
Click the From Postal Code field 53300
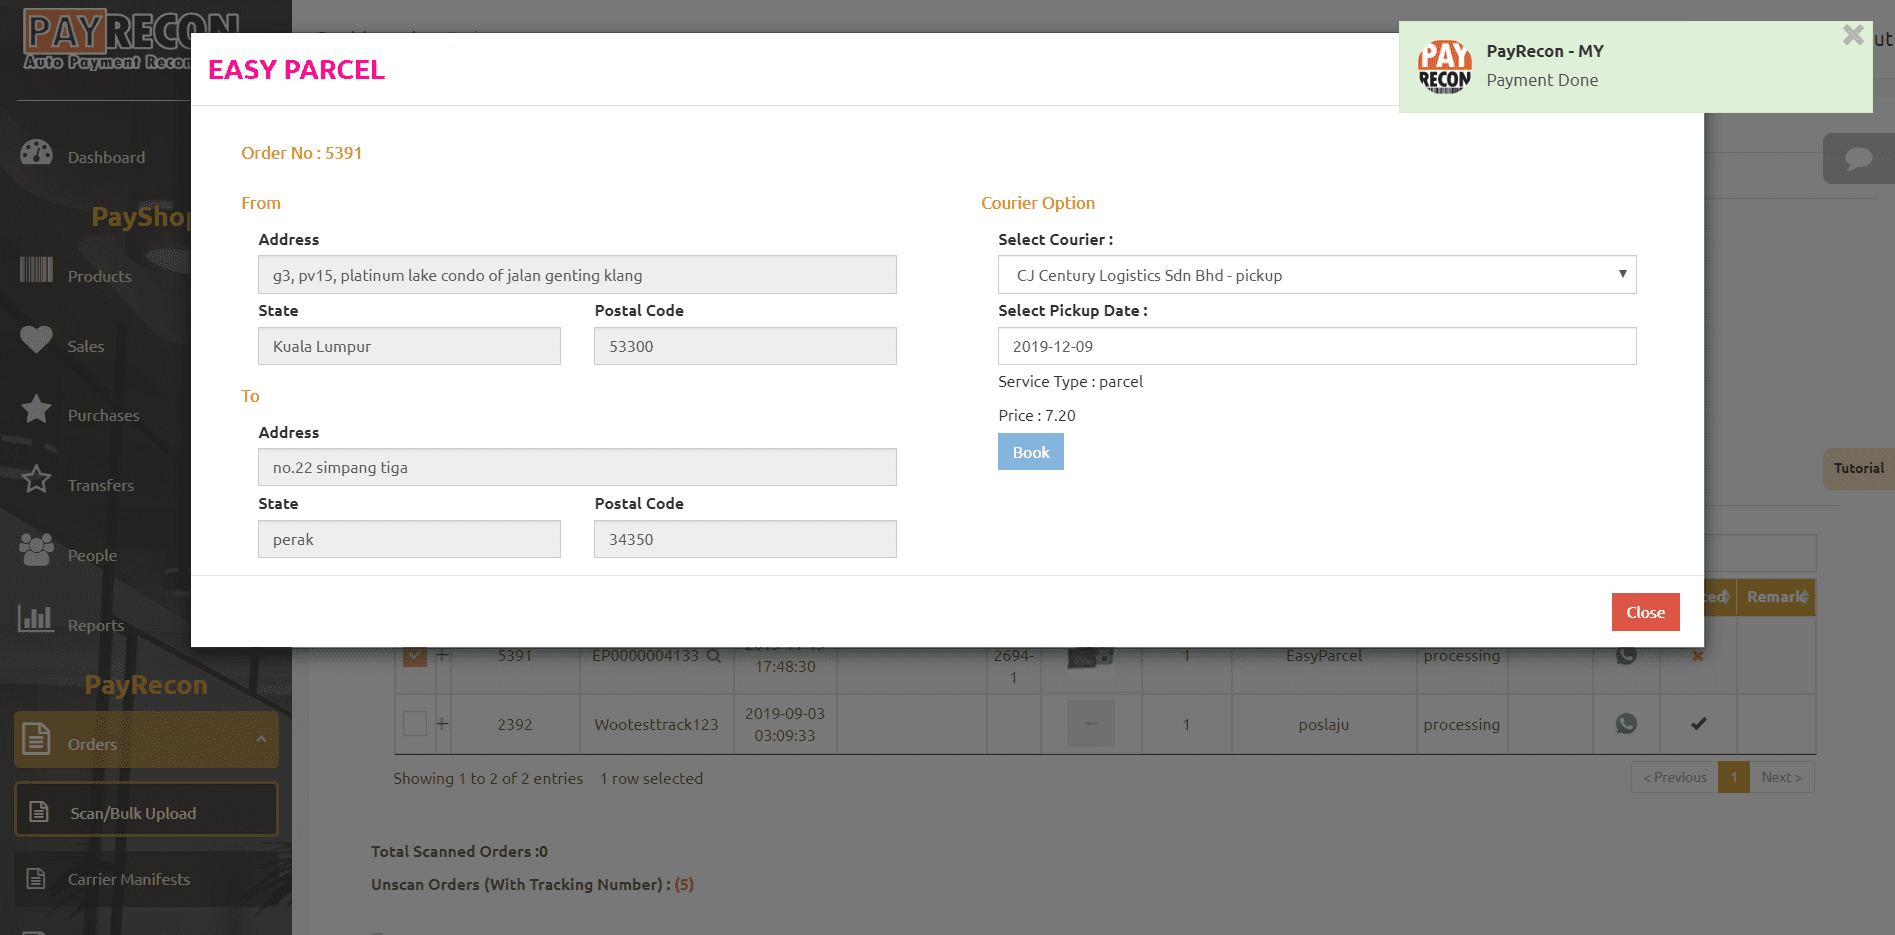pyautogui.click(x=745, y=346)
